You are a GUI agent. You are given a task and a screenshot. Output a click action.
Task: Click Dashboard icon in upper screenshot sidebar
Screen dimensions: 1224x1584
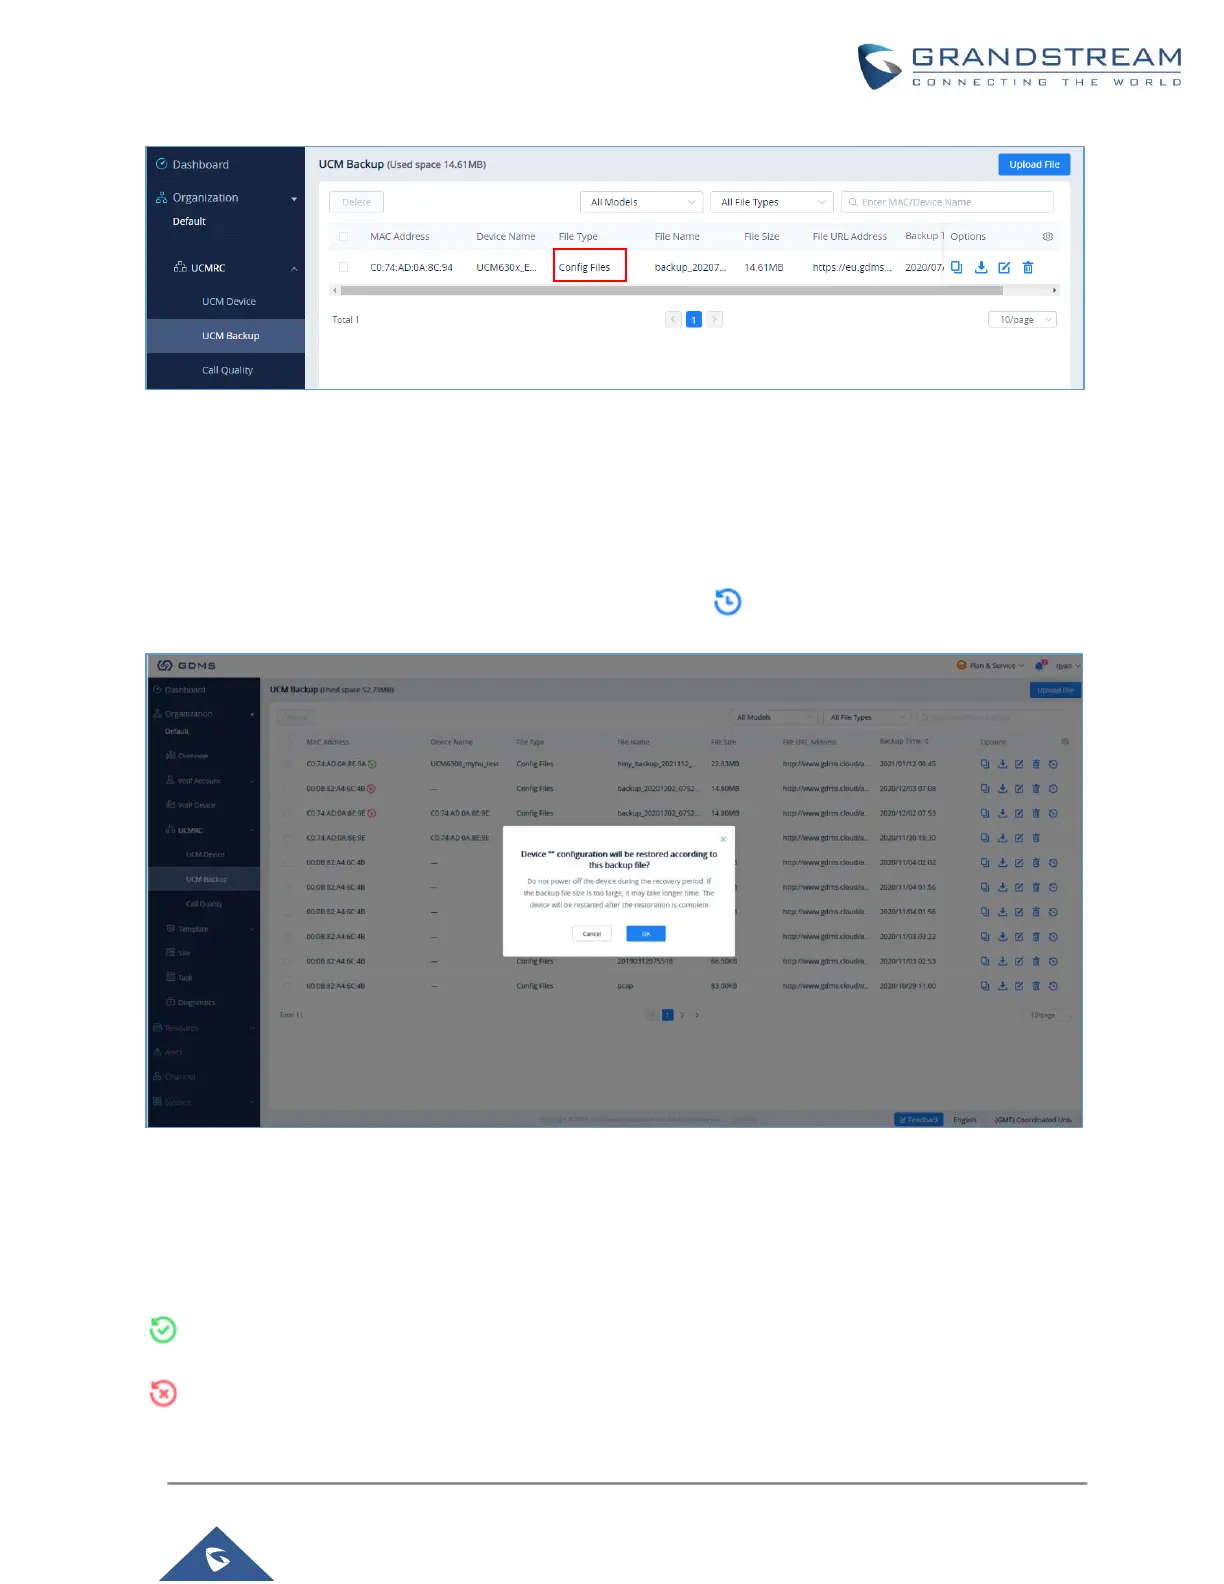click(x=161, y=164)
